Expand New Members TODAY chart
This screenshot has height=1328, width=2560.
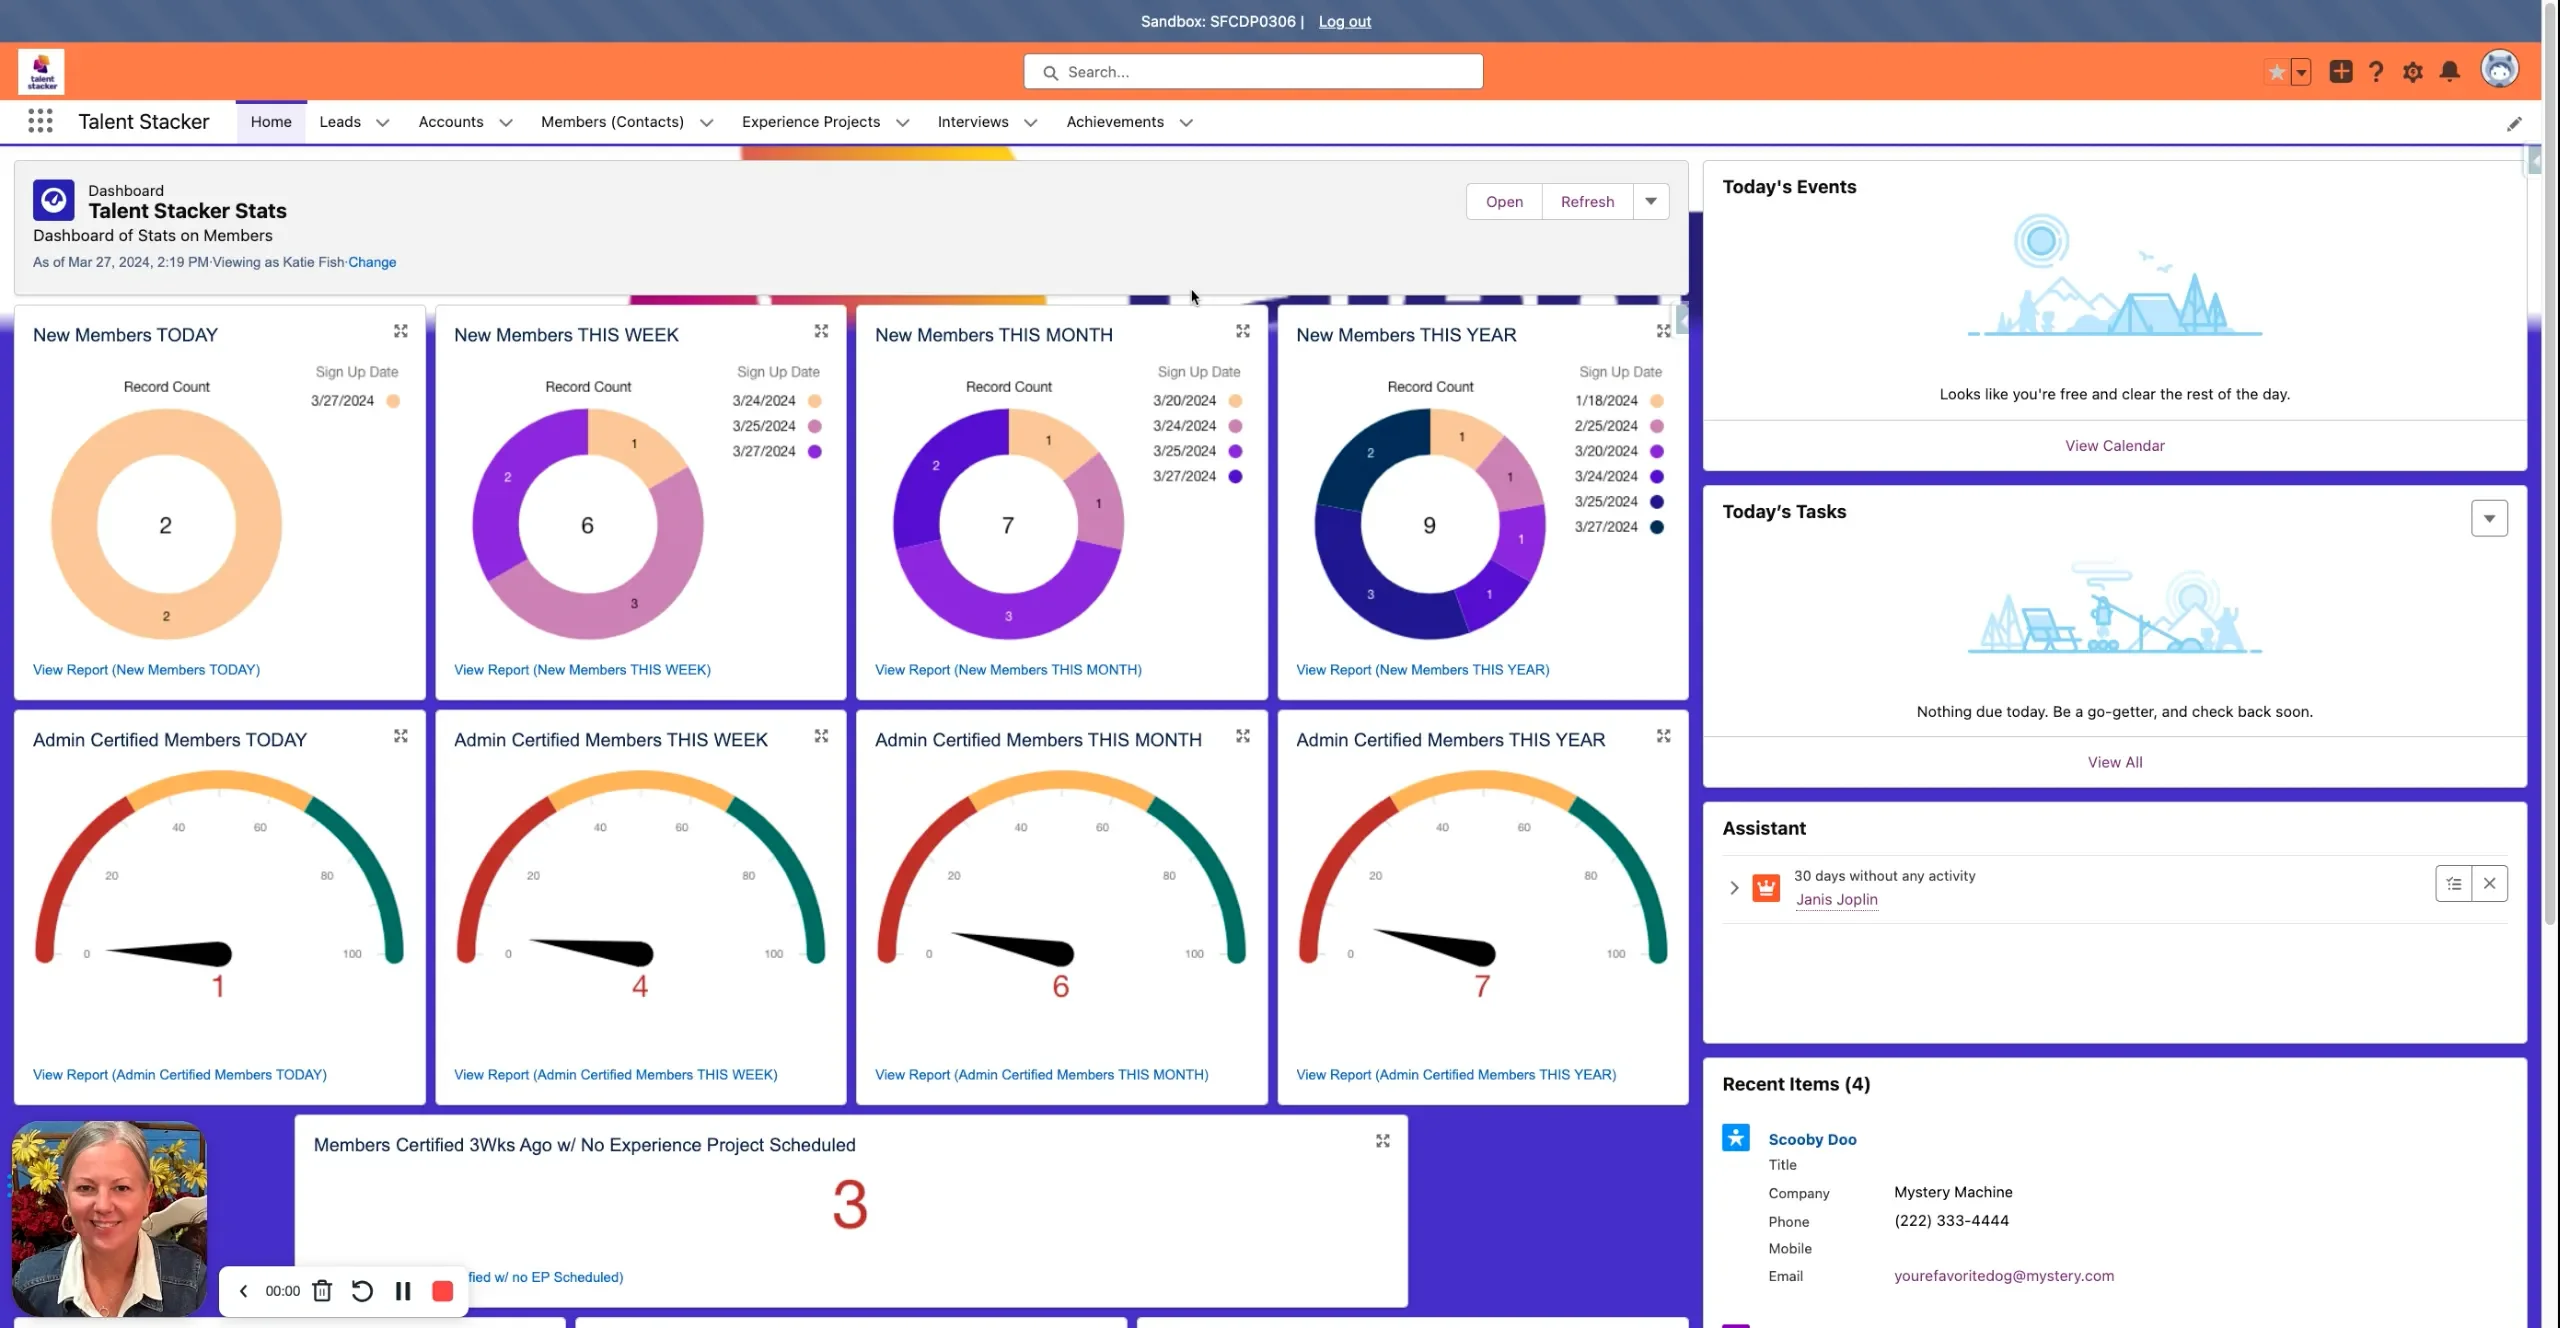point(401,331)
